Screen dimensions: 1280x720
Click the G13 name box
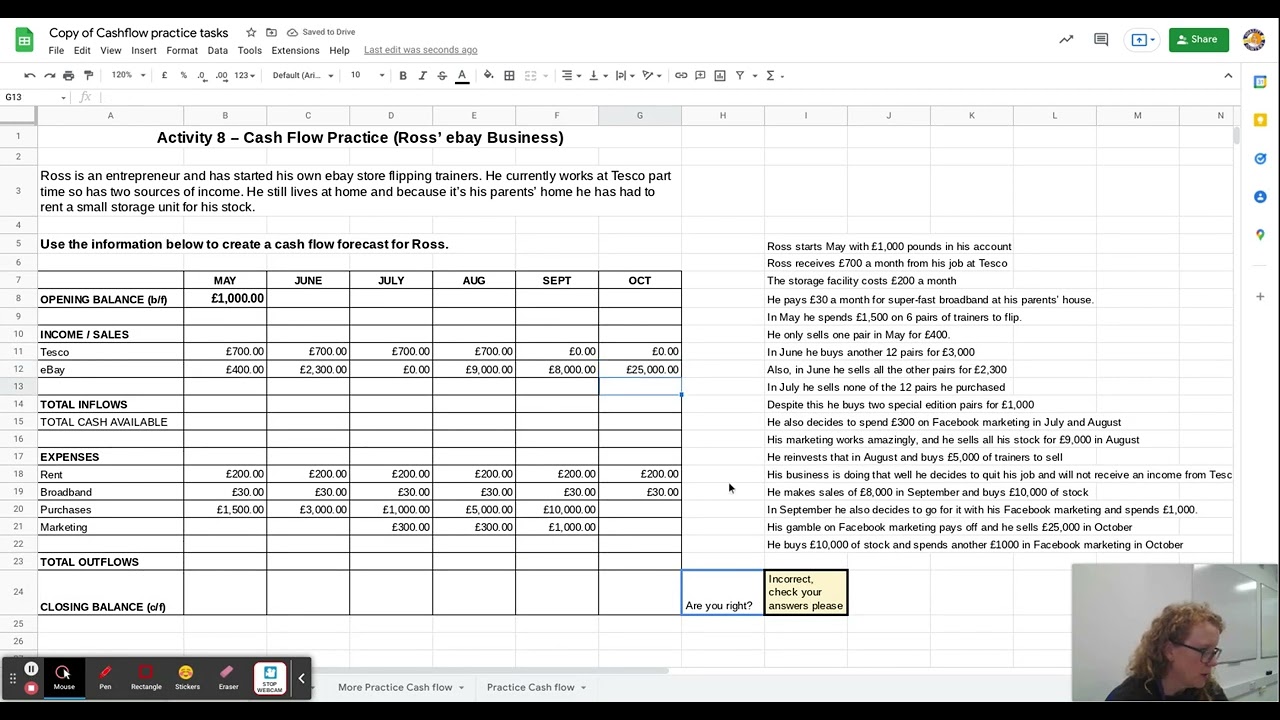[35, 97]
